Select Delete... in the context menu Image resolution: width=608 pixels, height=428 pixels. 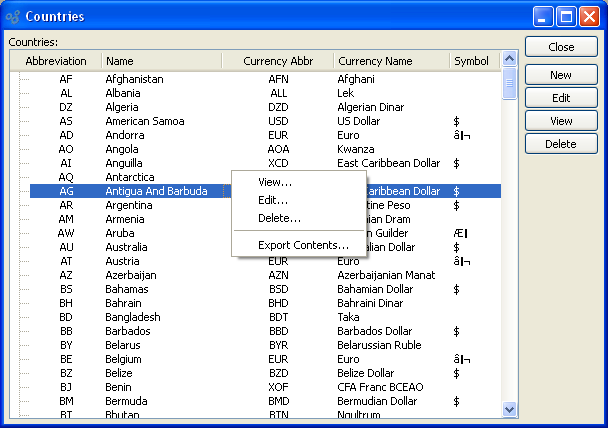coord(279,218)
